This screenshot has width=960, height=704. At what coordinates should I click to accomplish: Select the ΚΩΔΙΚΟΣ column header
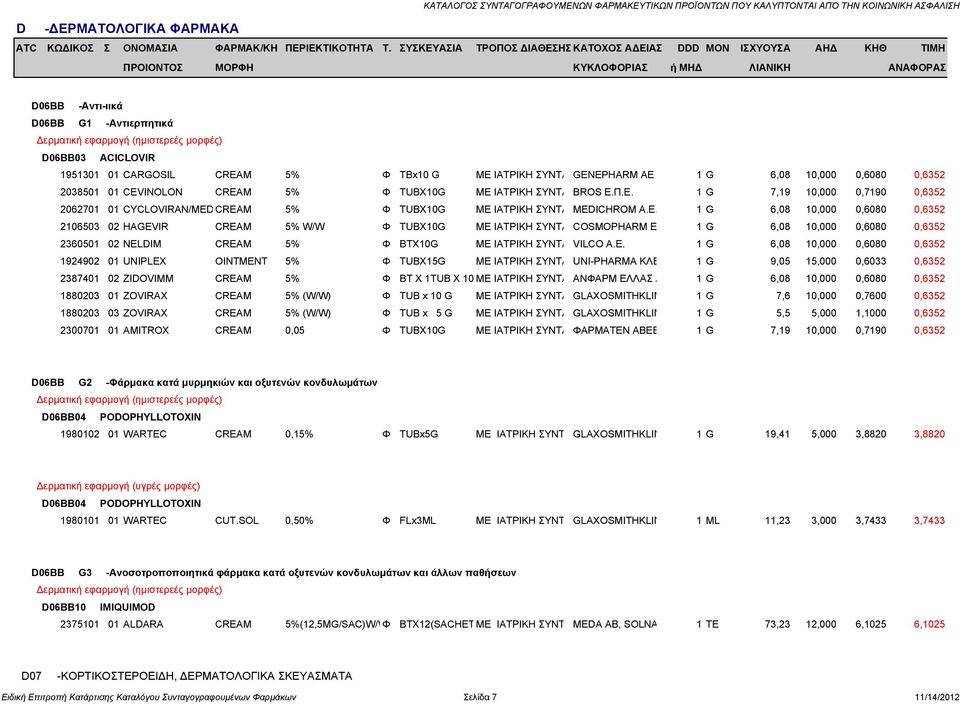(x=70, y=48)
